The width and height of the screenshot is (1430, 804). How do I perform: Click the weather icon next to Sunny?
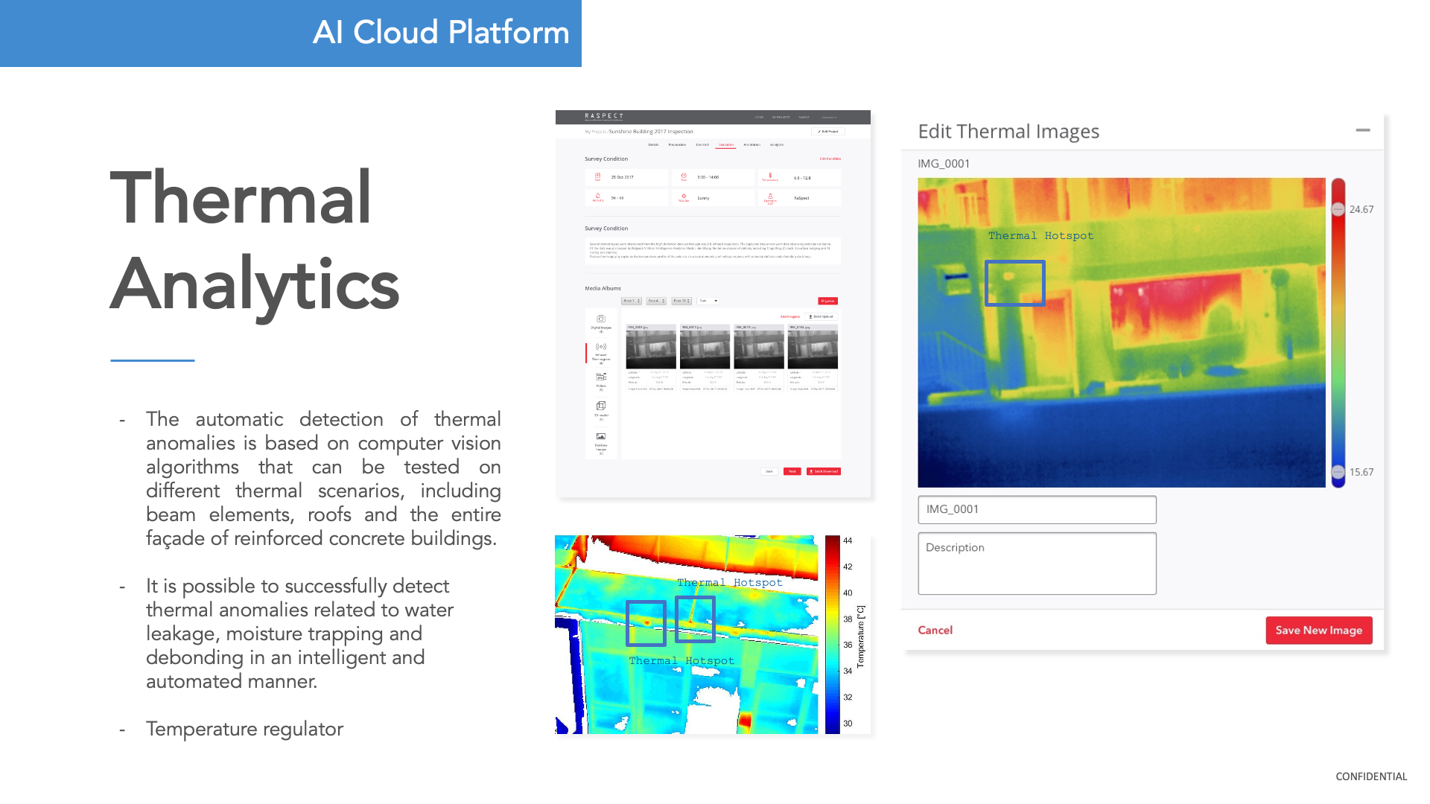point(683,195)
